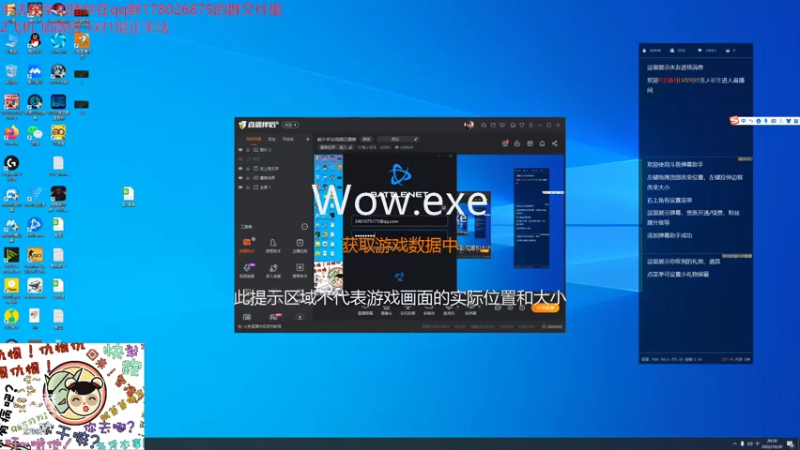Click the gift icon with the red dot
Screen dimensions: 800x450
pos(505,143)
